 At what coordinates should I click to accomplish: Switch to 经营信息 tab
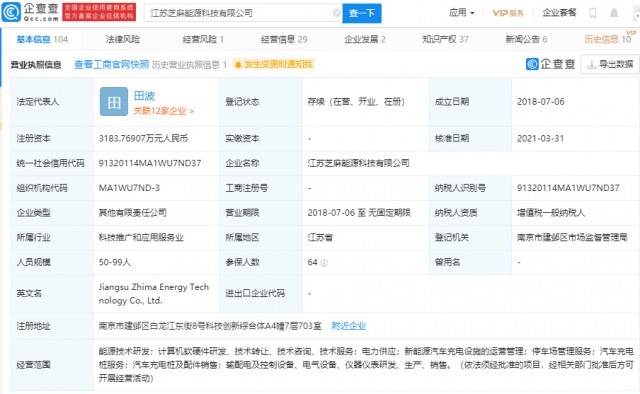(x=284, y=39)
